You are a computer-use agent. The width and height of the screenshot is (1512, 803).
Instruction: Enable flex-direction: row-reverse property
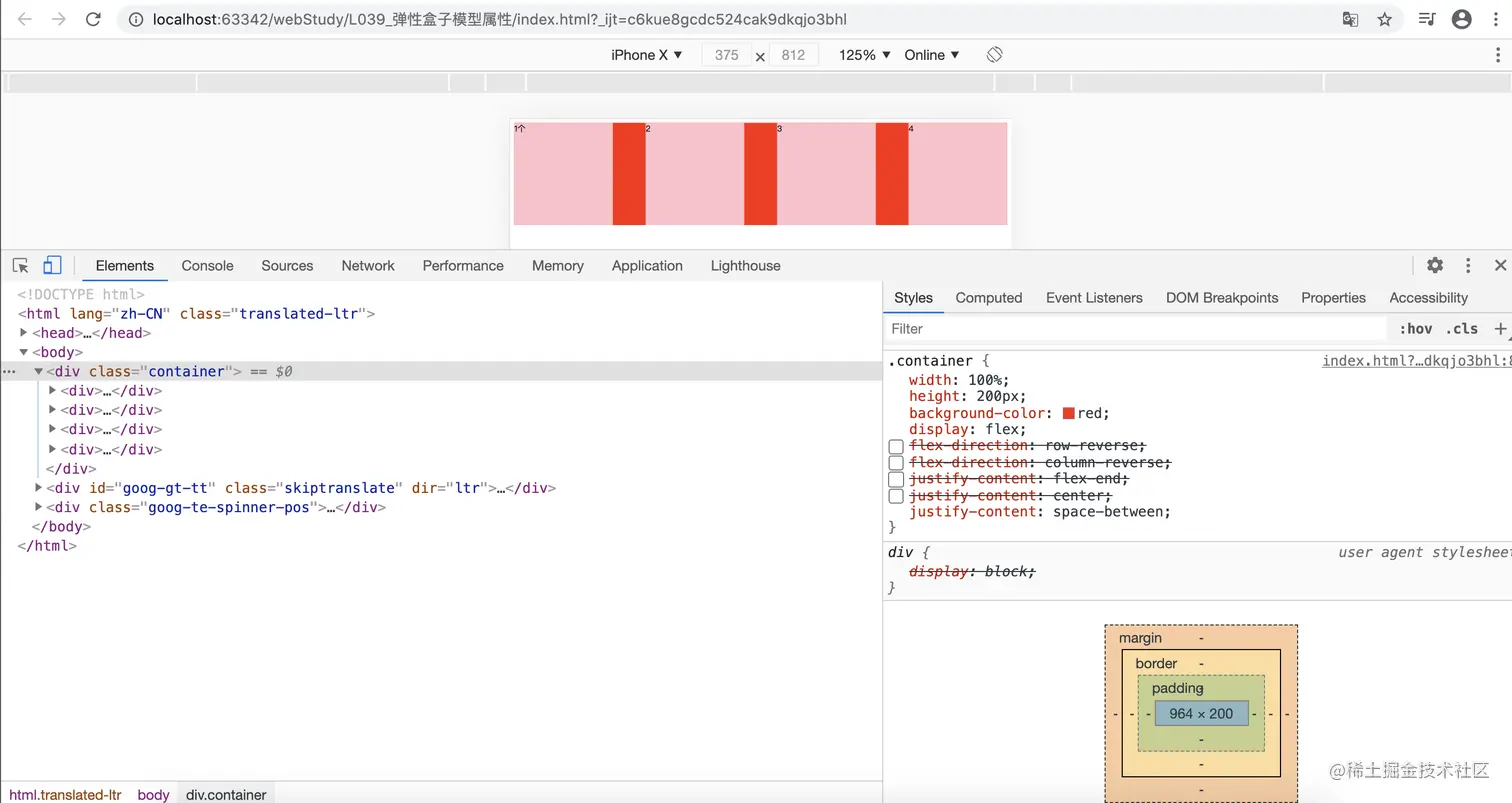896,446
